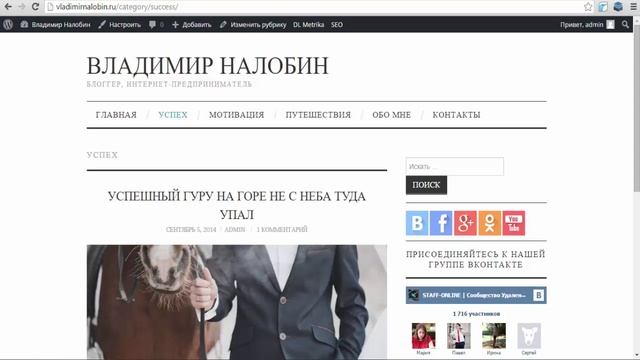This screenshot has width=640, height=360.
Task: Click the browser back arrow
Action: coord(8,7)
